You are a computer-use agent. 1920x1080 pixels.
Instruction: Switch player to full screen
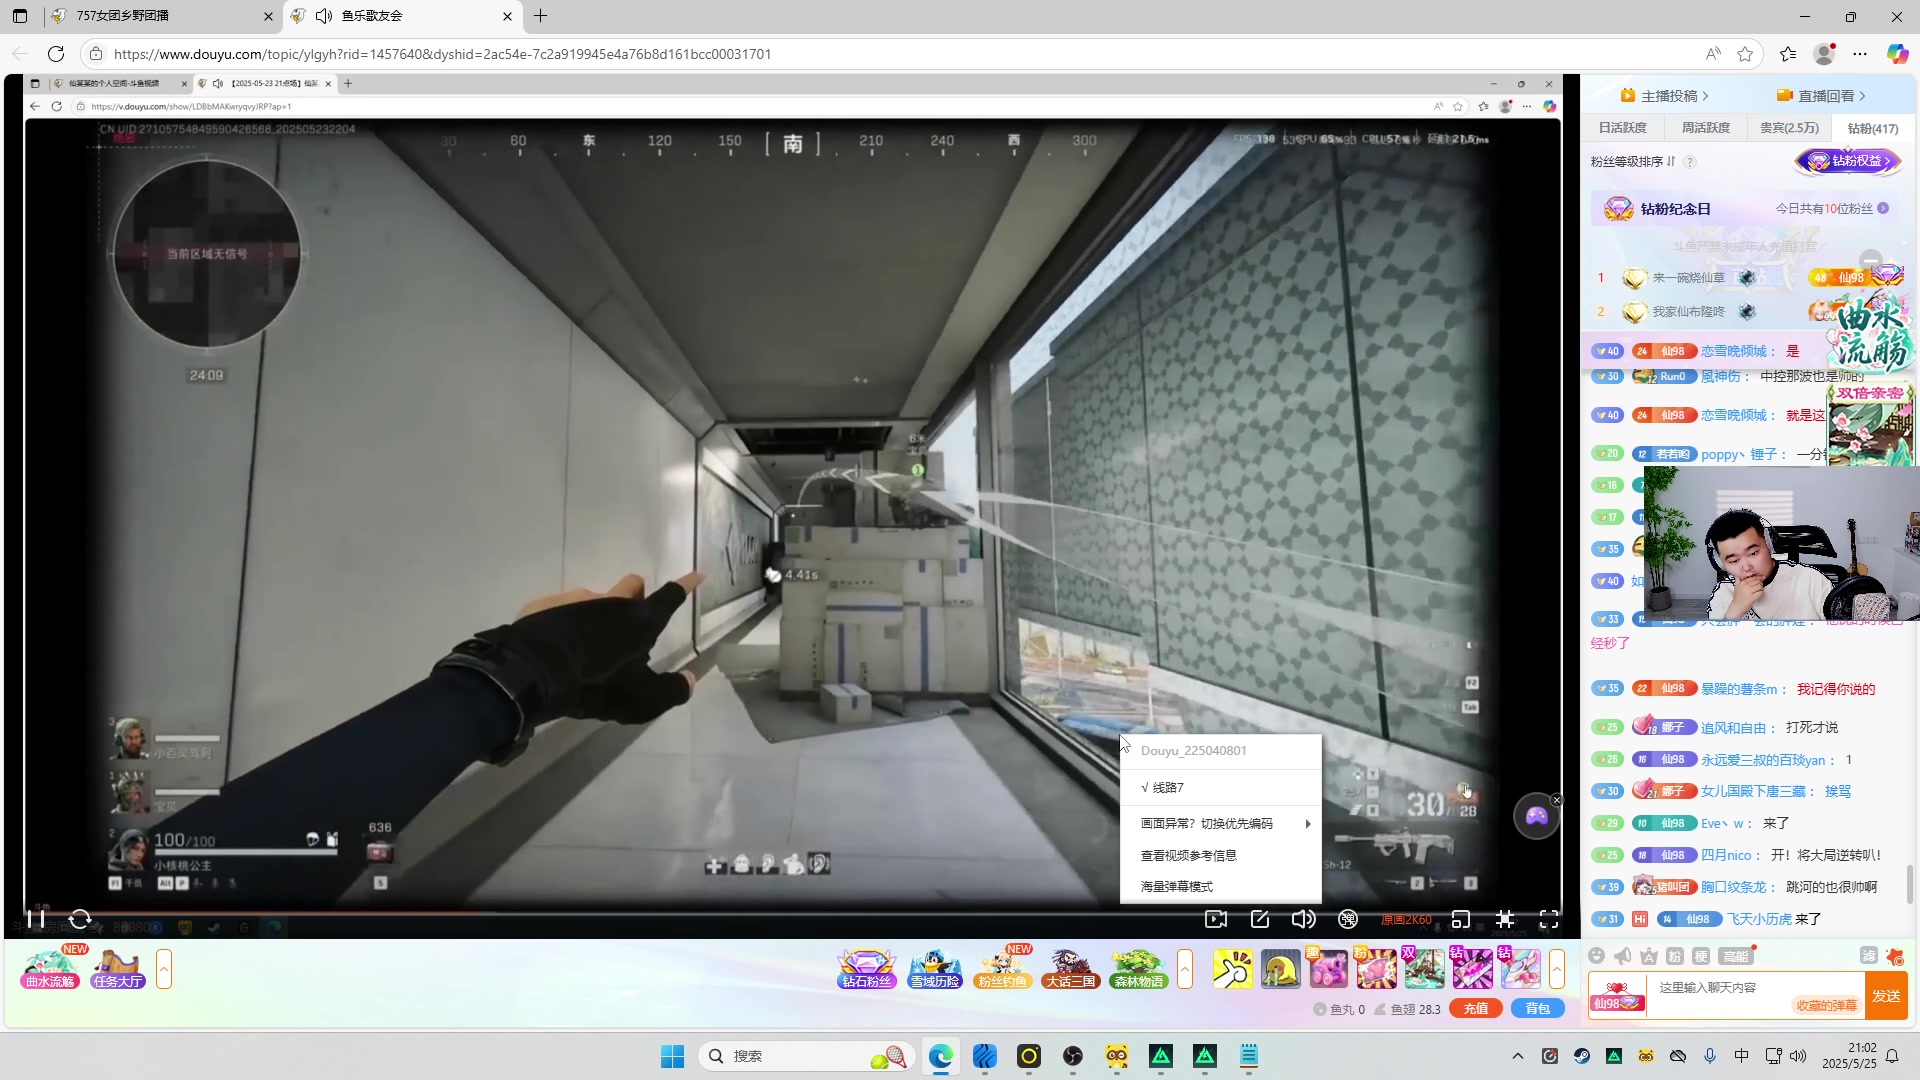point(1549,919)
